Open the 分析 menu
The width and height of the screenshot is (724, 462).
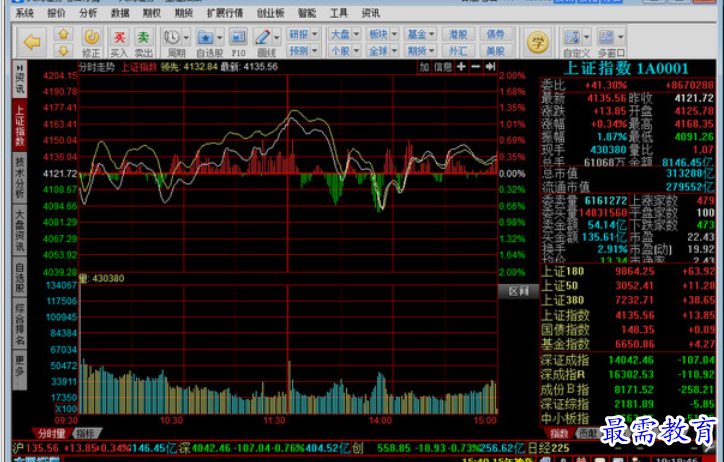click(88, 13)
